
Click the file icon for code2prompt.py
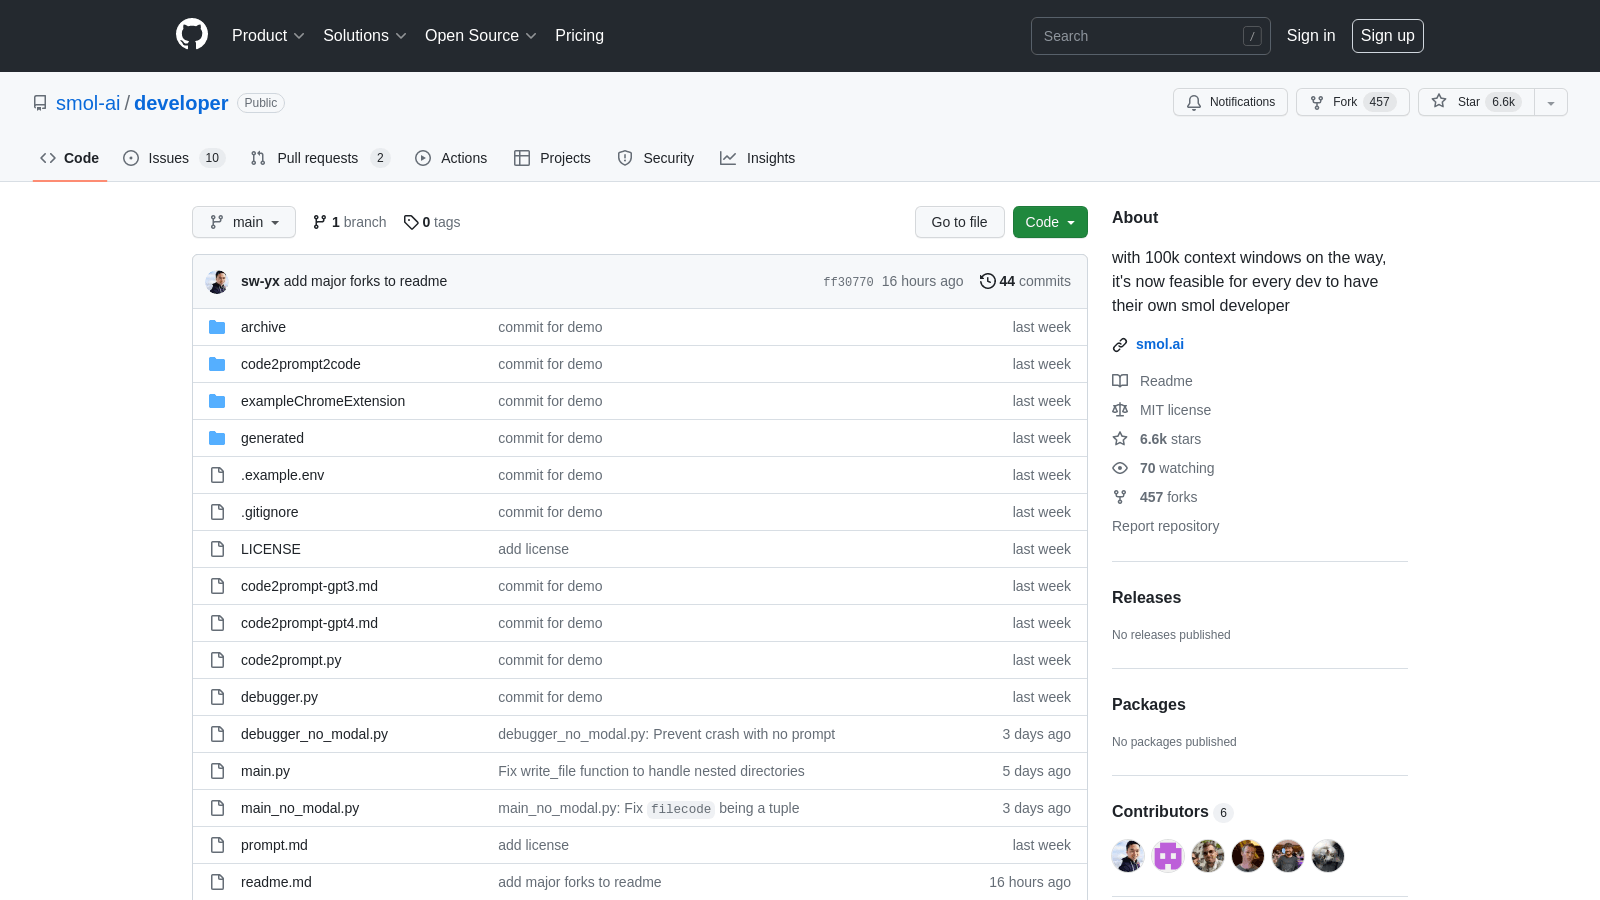click(217, 660)
